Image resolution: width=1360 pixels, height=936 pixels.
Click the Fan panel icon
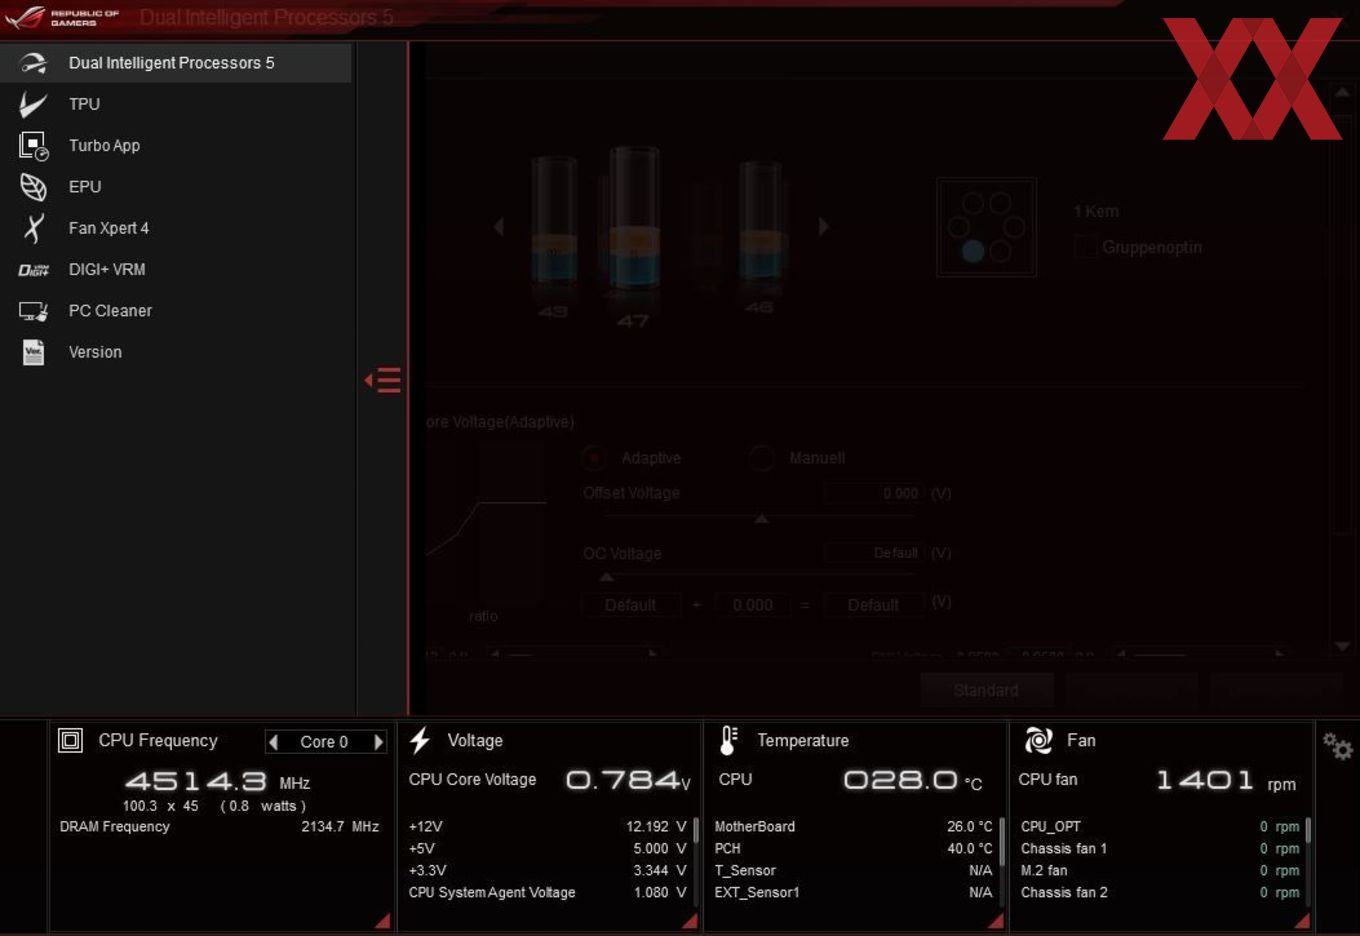[1039, 740]
